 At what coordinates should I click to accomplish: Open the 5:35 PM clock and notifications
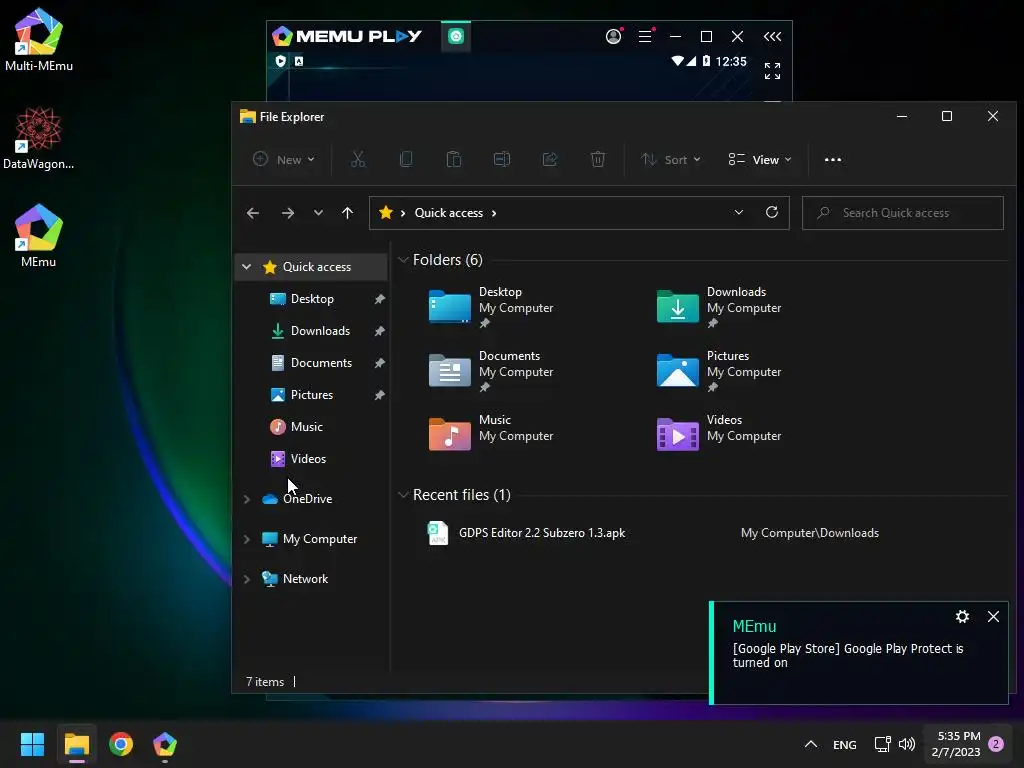coord(967,744)
